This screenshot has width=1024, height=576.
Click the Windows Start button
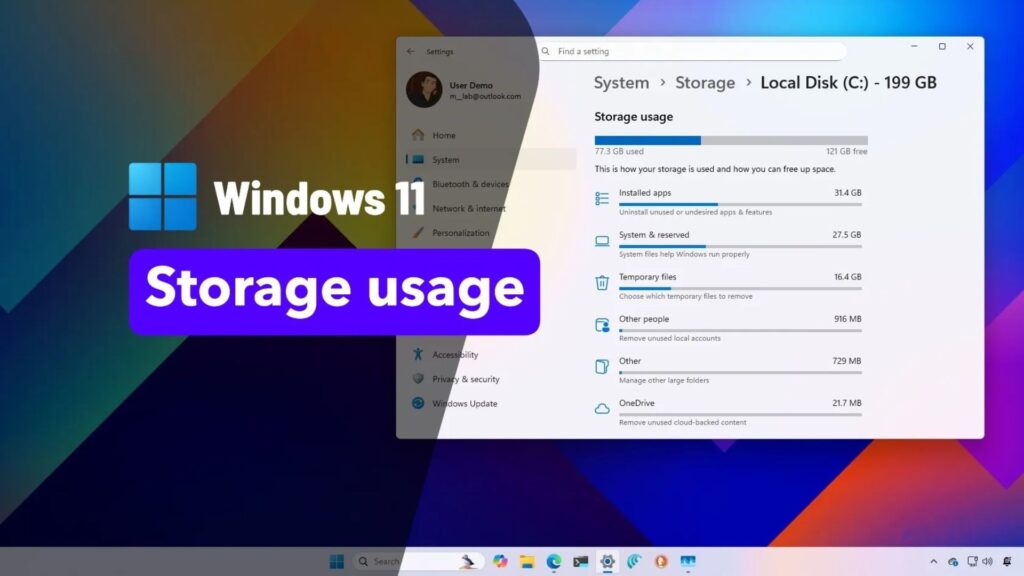tap(337, 561)
